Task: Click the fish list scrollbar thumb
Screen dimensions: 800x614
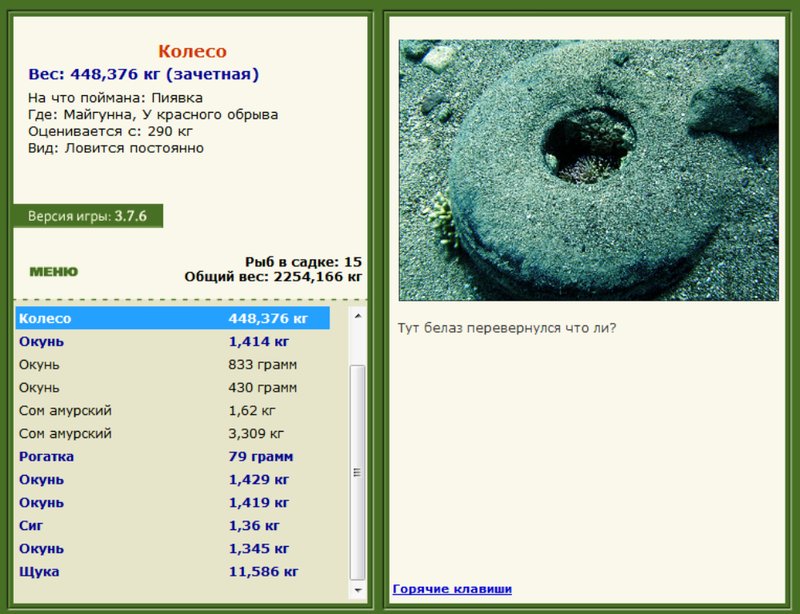Action: [x=358, y=473]
